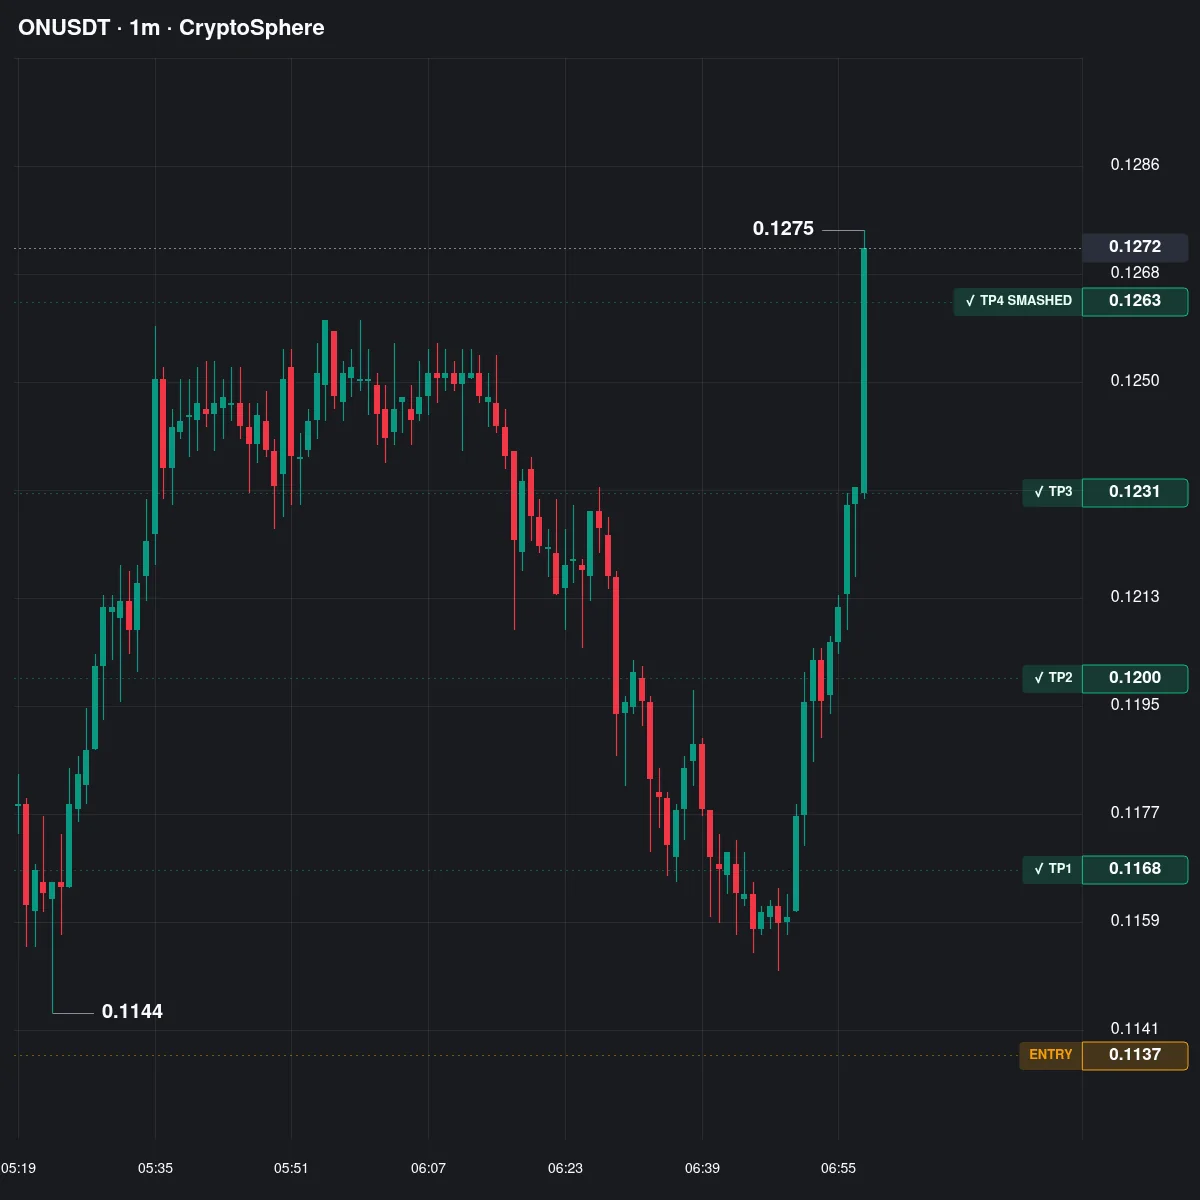
Task: Select the TP1 label tag
Action: (x=1052, y=869)
